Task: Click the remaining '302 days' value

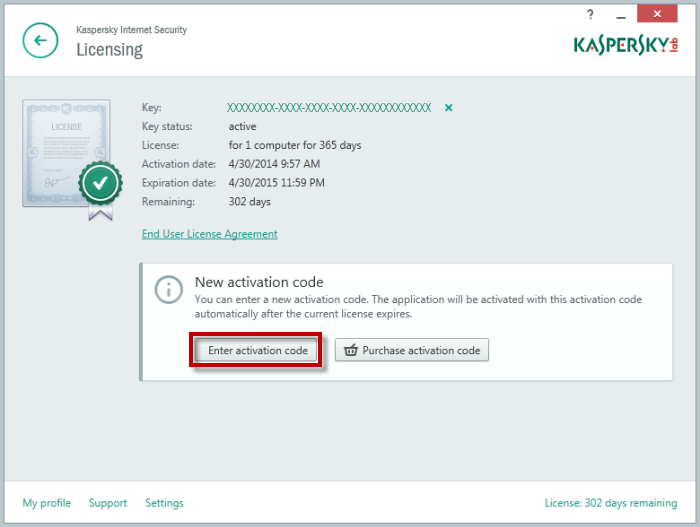Action: 250,201
